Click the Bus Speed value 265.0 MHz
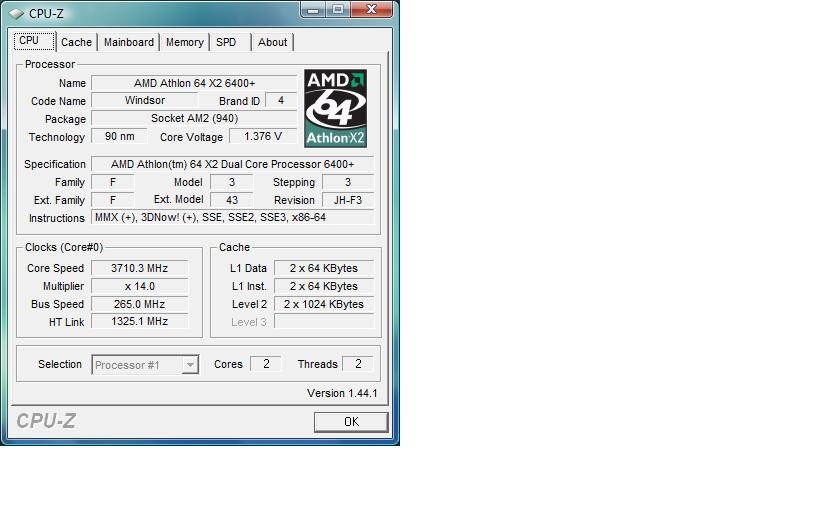Image resolution: width=840 pixels, height=525 pixels. [139, 304]
